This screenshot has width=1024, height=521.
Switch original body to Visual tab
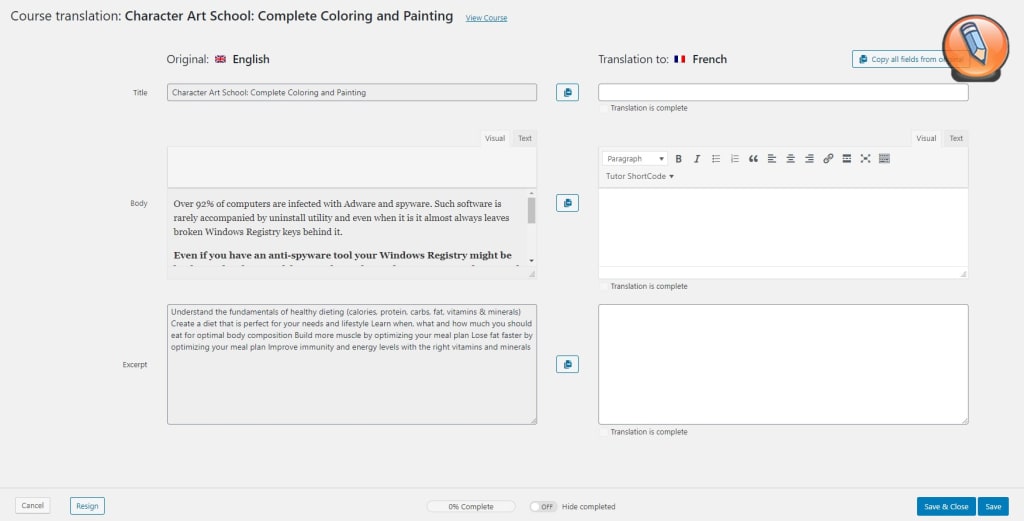click(x=494, y=138)
